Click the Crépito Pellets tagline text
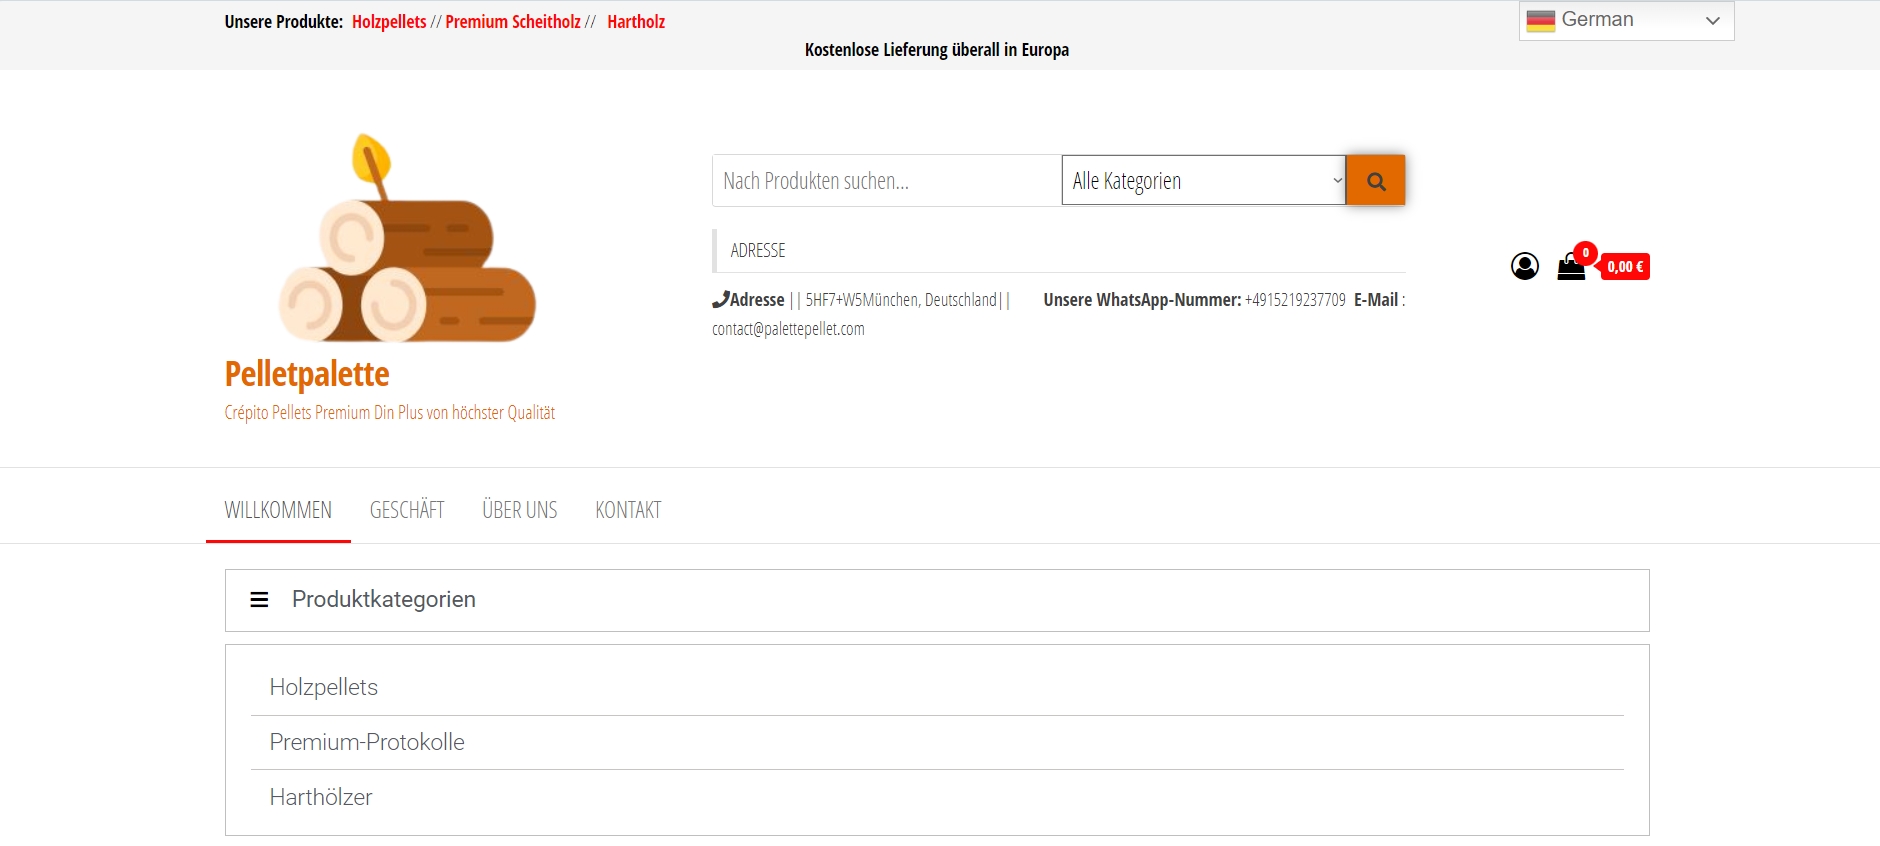The height and width of the screenshot is (846, 1880). pos(390,412)
